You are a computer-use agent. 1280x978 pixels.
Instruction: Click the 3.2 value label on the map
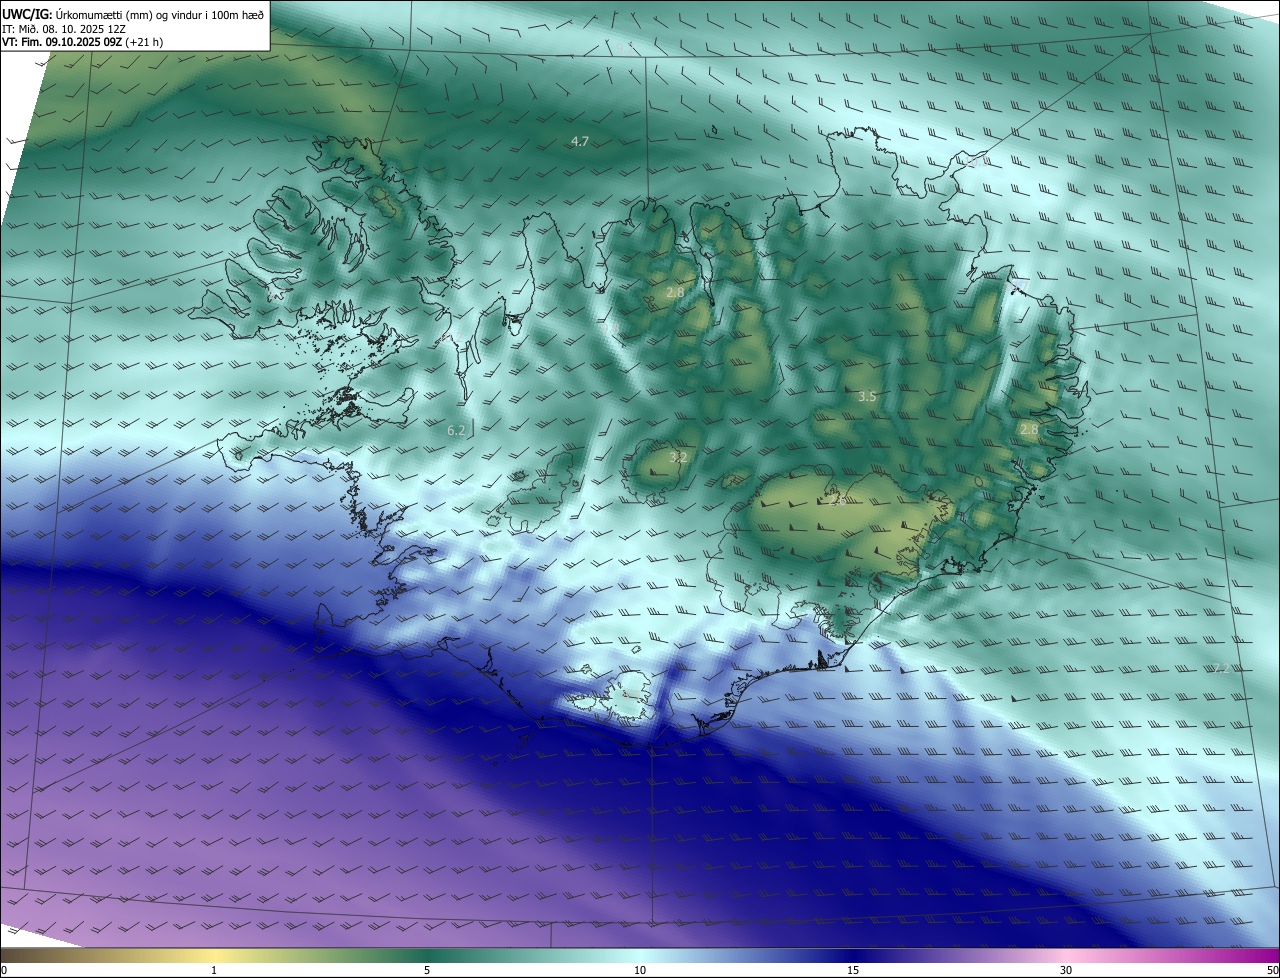(678, 456)
